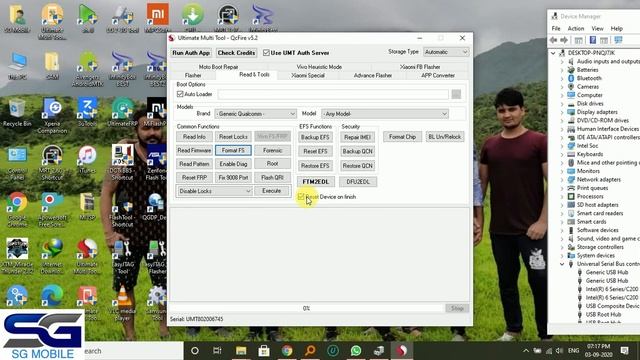Open Control Panel desktop icon
The height and width of the screenshot is (360, 640).
pyautogui.click(x=17, y=162)
